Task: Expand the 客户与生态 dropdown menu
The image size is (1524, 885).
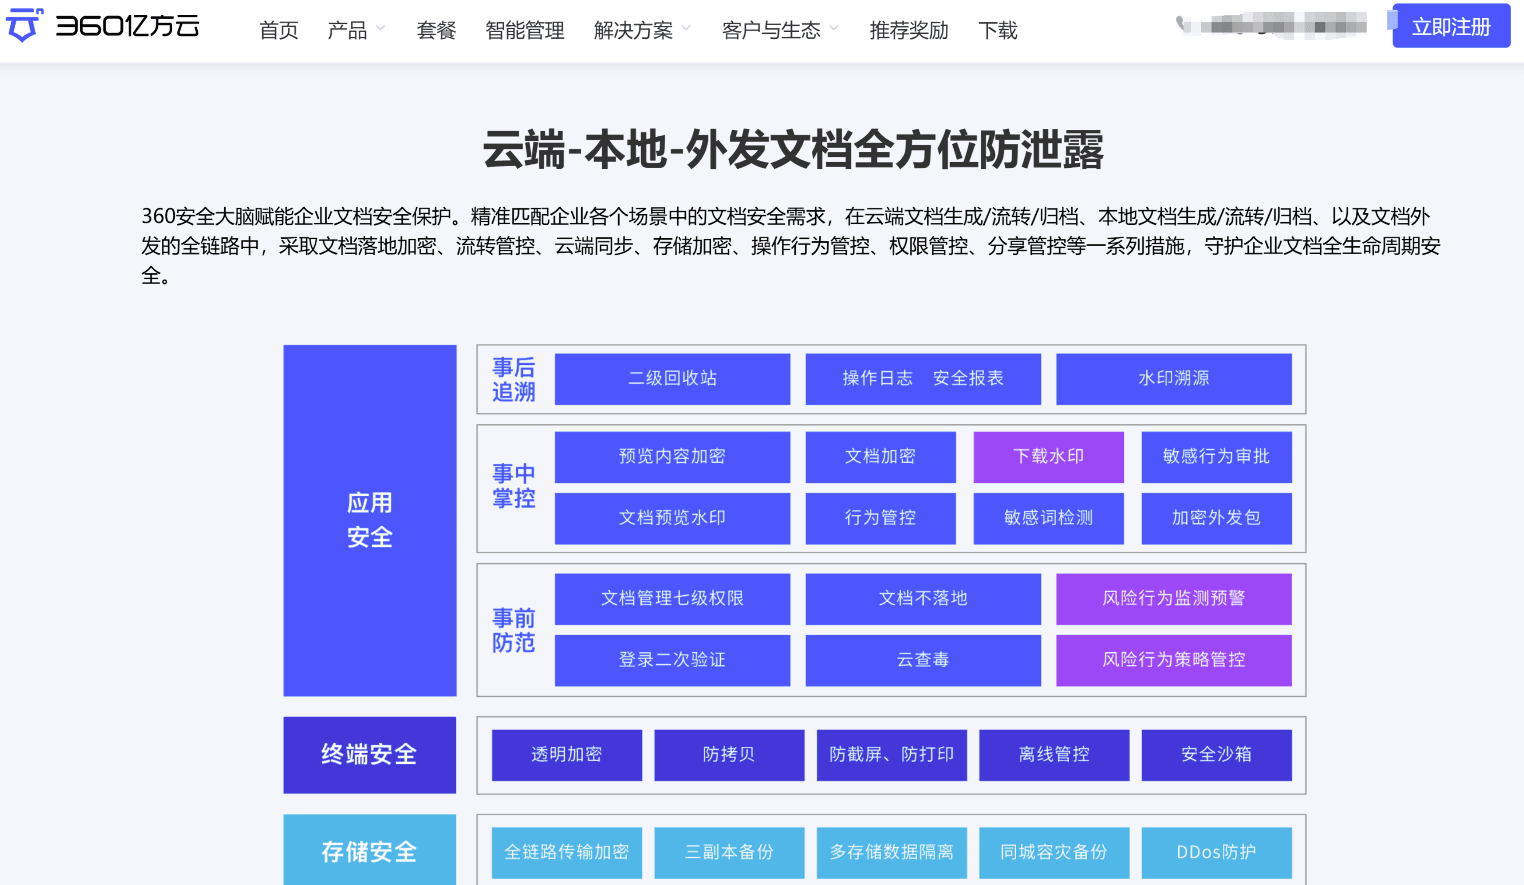Action: tap(780, 31)
